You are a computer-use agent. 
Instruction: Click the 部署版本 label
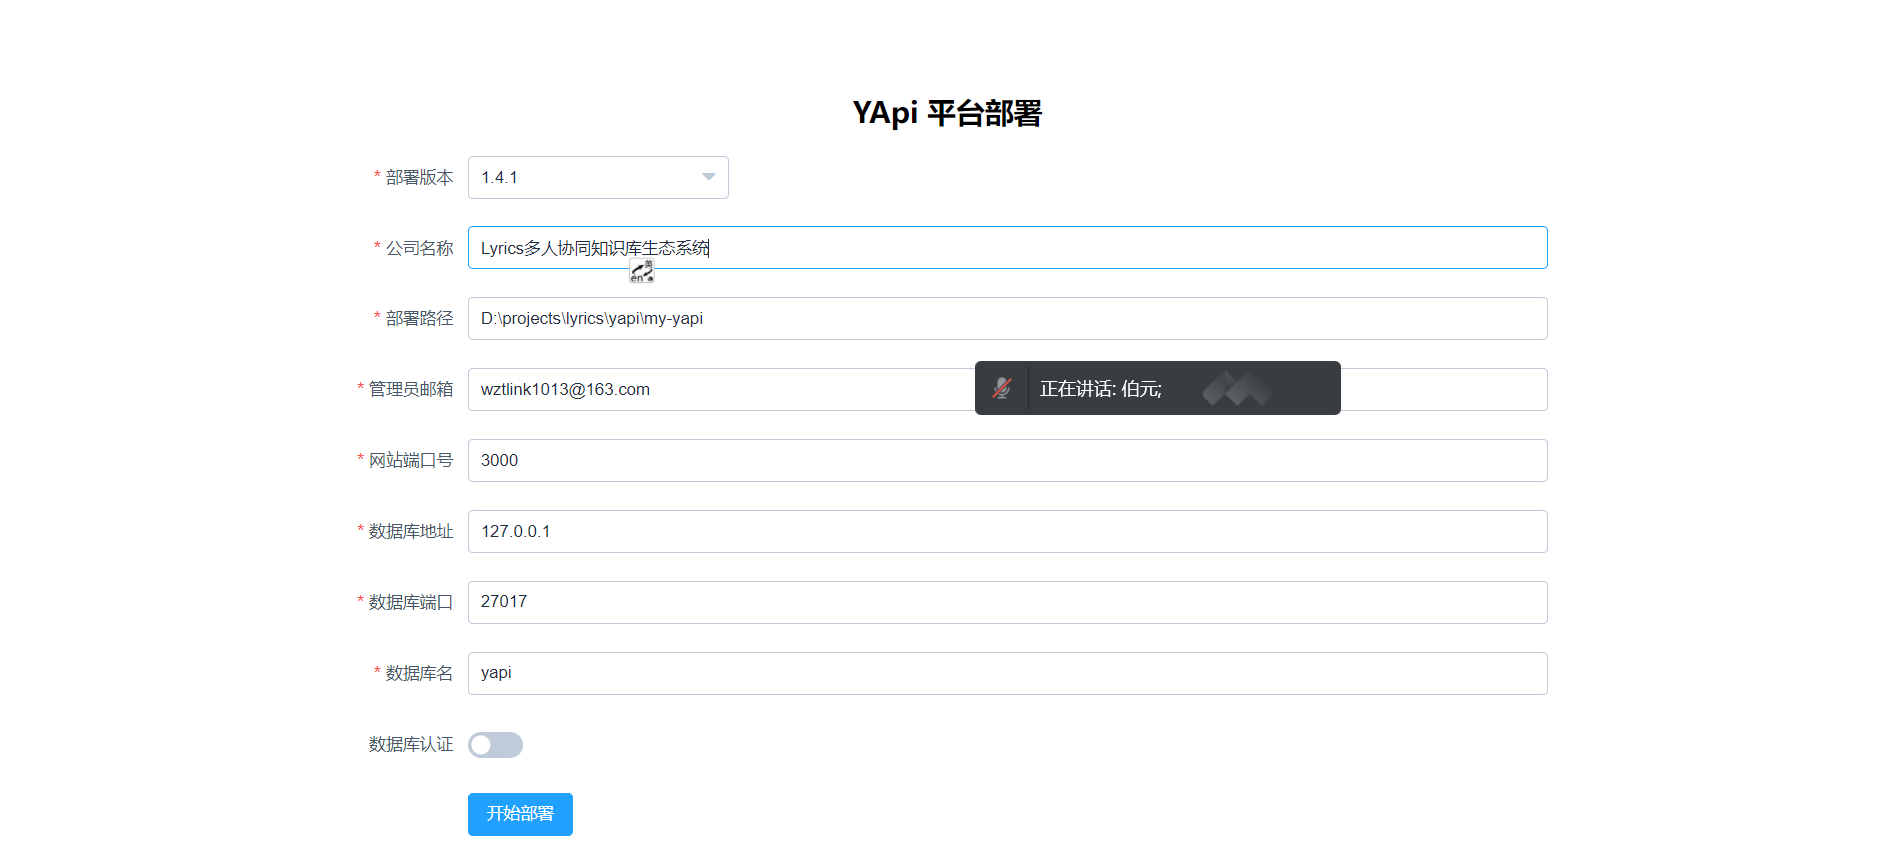pos(419,177)
